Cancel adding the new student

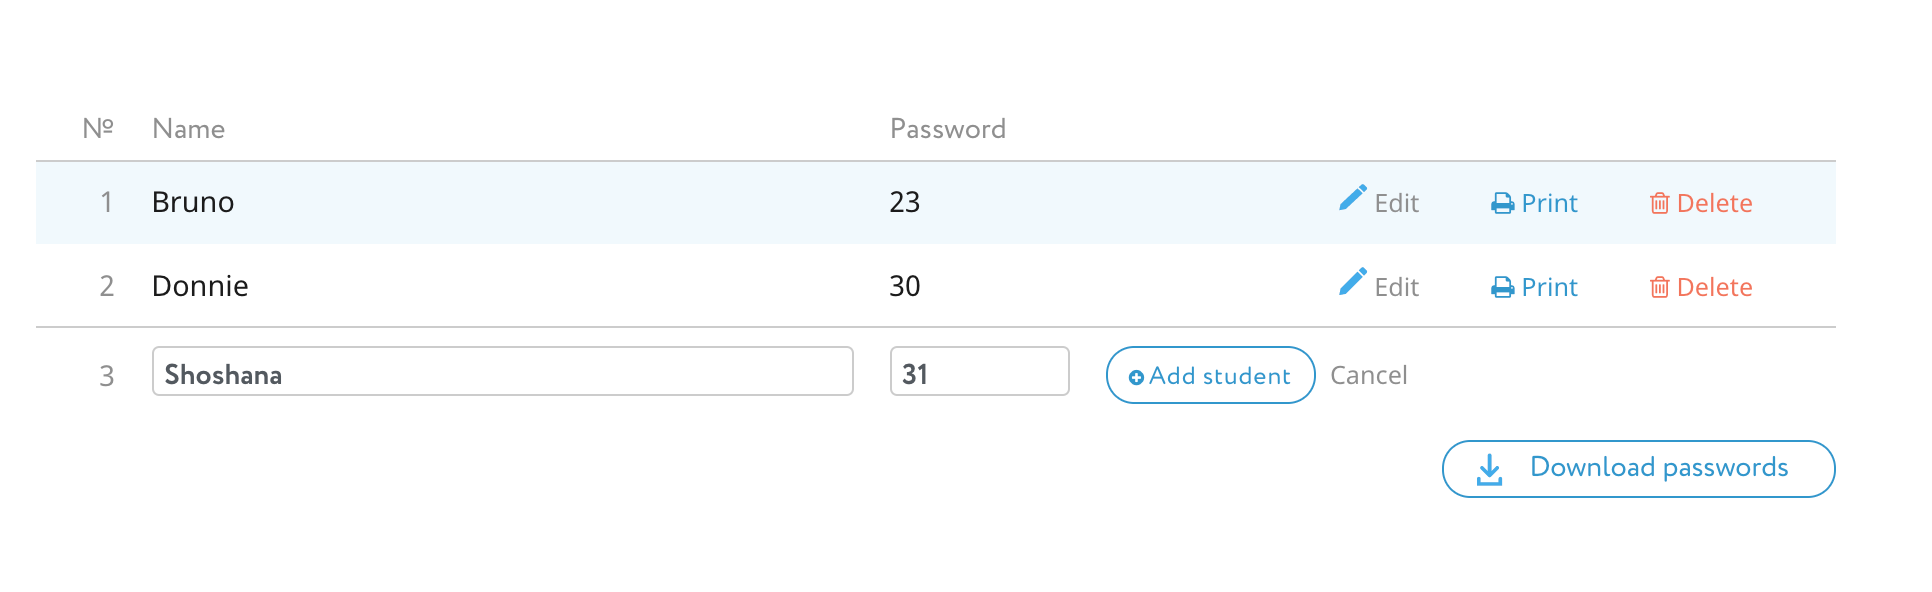pos(1368,375)
